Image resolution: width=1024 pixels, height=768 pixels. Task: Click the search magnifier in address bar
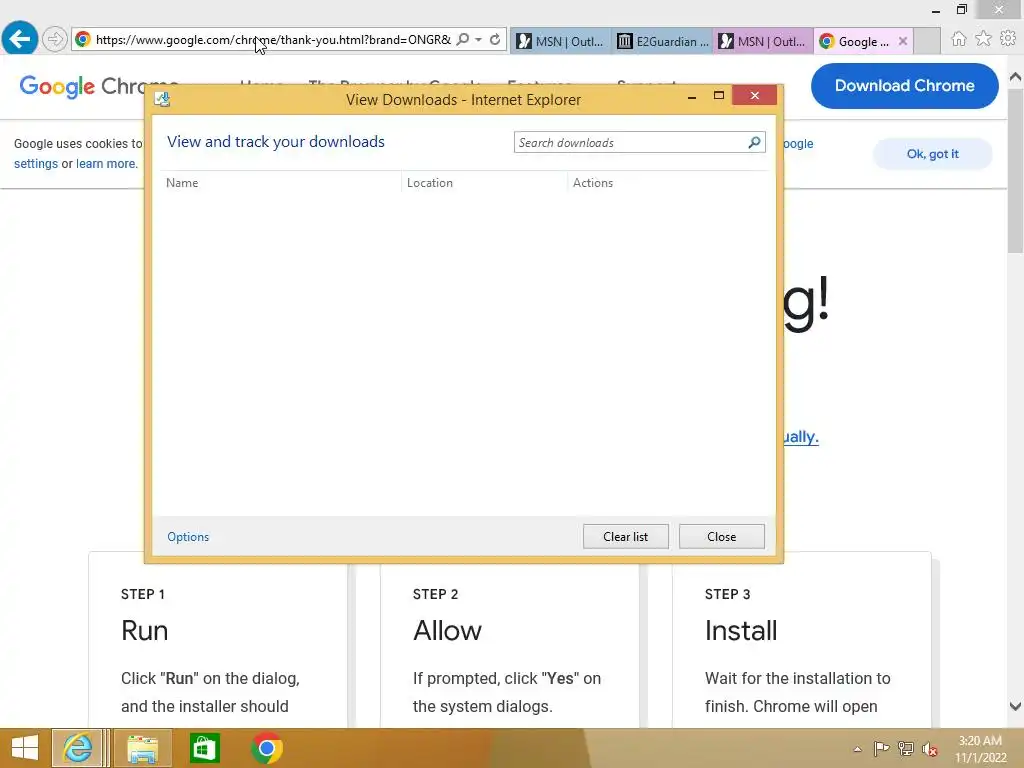(463, 39)
